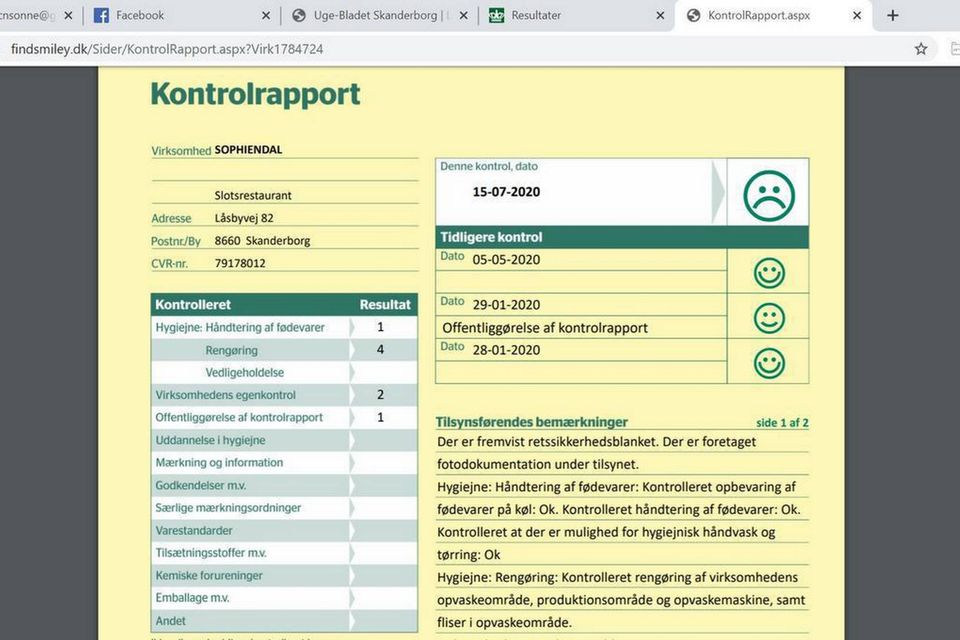
Task: Close the Resultater tab
Action: pos(660,15)
